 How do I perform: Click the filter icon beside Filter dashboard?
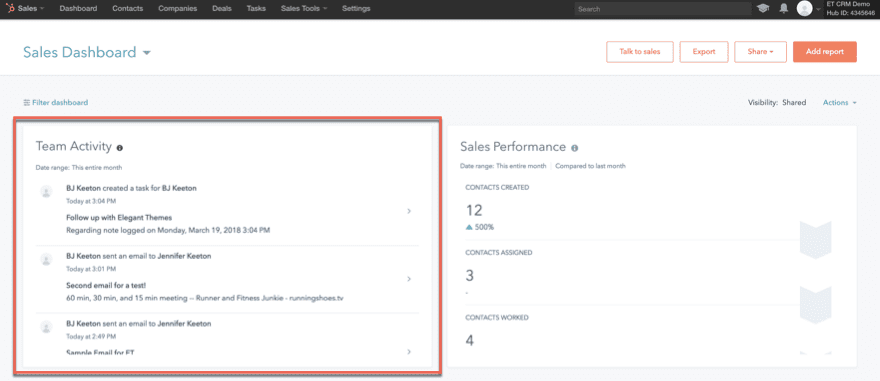tap(26, 103)
